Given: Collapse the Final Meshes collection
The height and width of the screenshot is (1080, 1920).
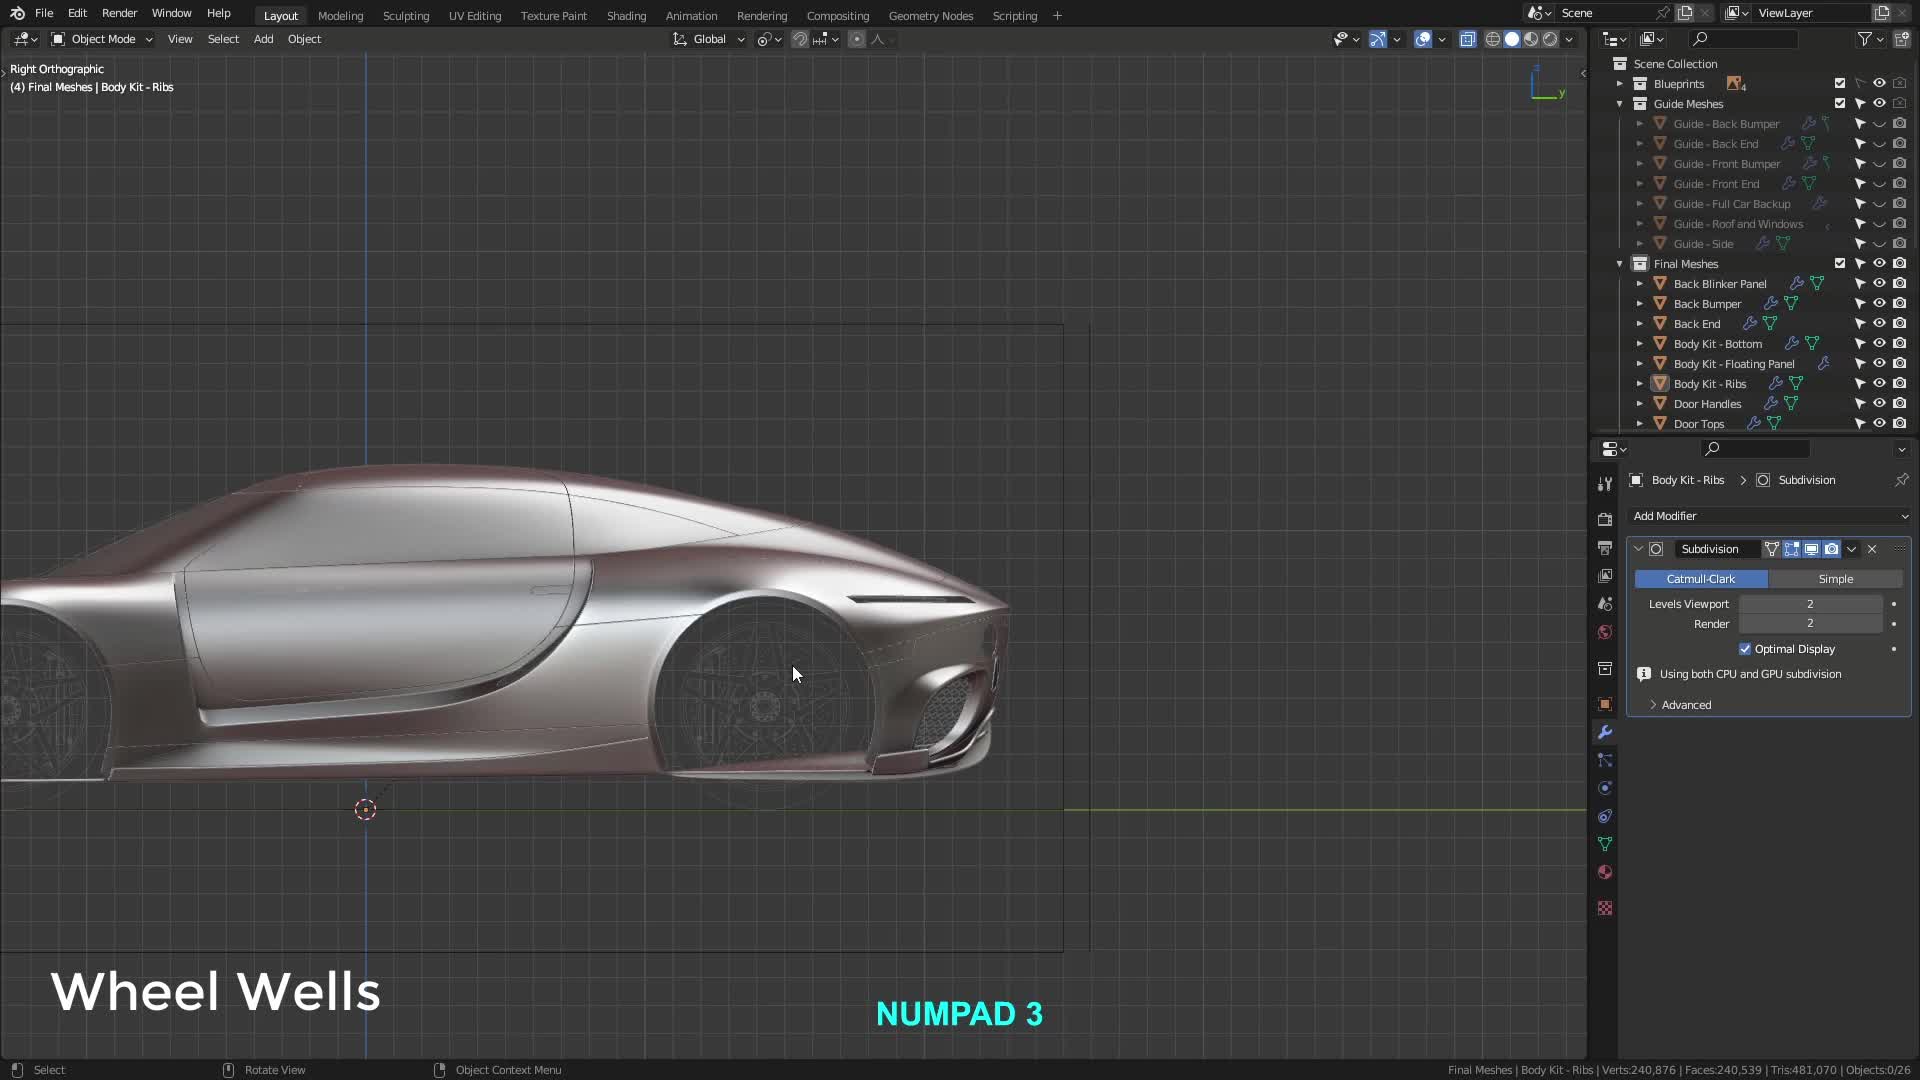Looking at the screenshot, I should [x=1620, y=264].
